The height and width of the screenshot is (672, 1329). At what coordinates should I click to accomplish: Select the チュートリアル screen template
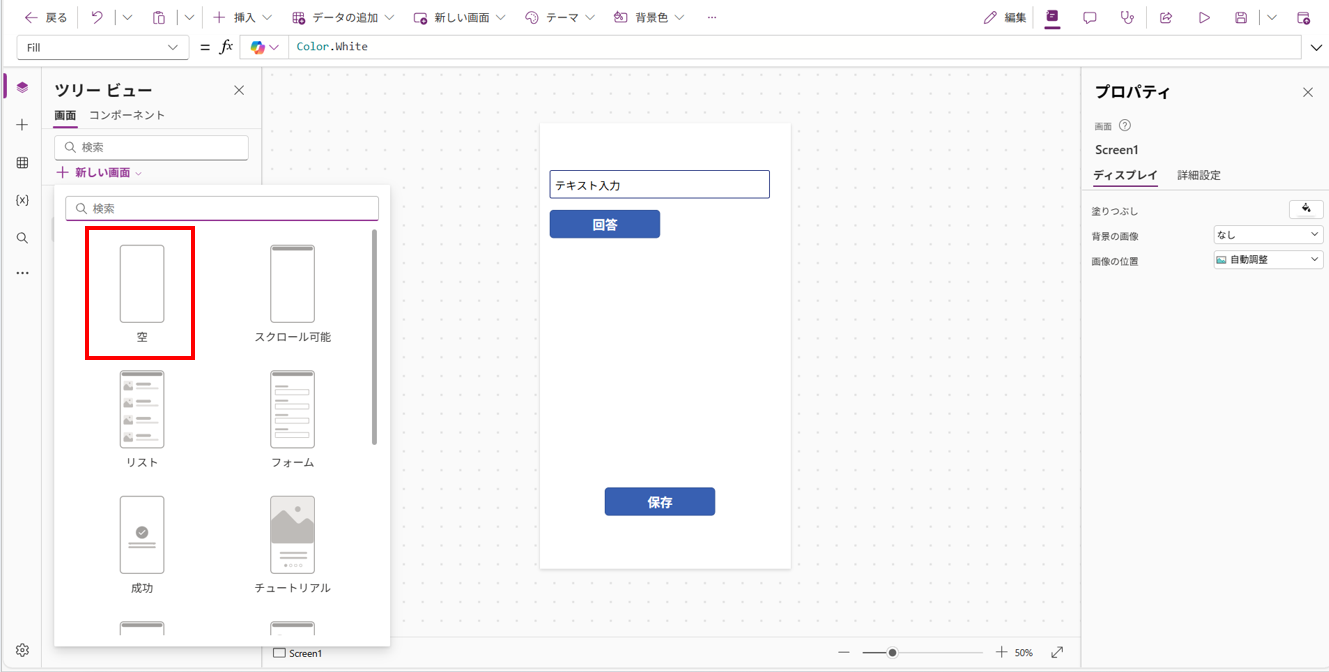point(292,545)
